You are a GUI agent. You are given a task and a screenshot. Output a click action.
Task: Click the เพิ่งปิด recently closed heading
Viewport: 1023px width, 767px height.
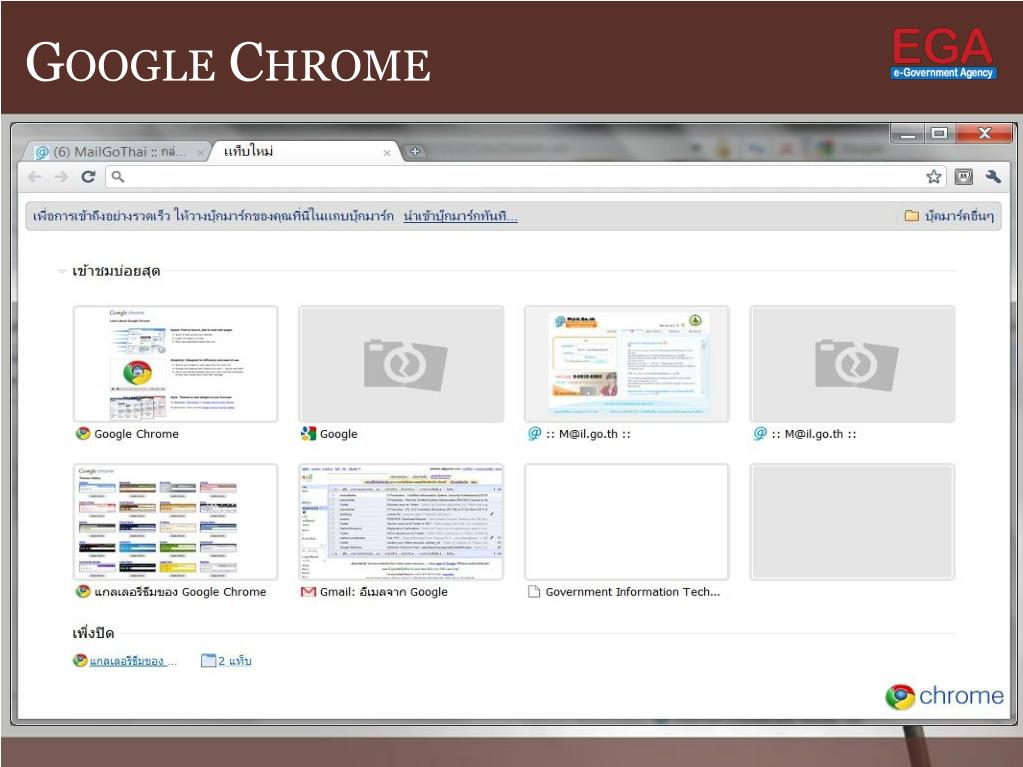[x=93, y=633]
